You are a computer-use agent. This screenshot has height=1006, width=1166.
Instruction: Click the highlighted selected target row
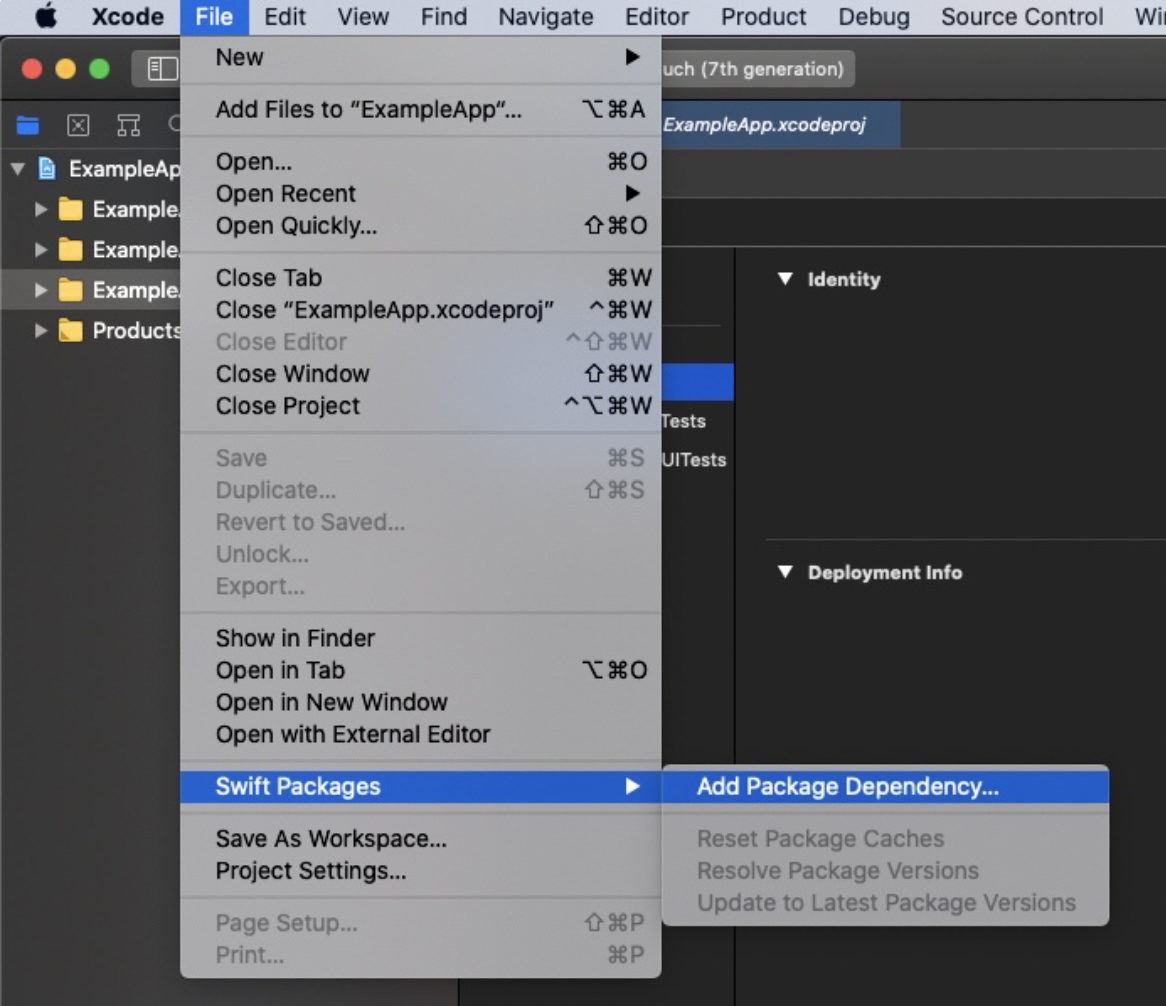point(697,382)
